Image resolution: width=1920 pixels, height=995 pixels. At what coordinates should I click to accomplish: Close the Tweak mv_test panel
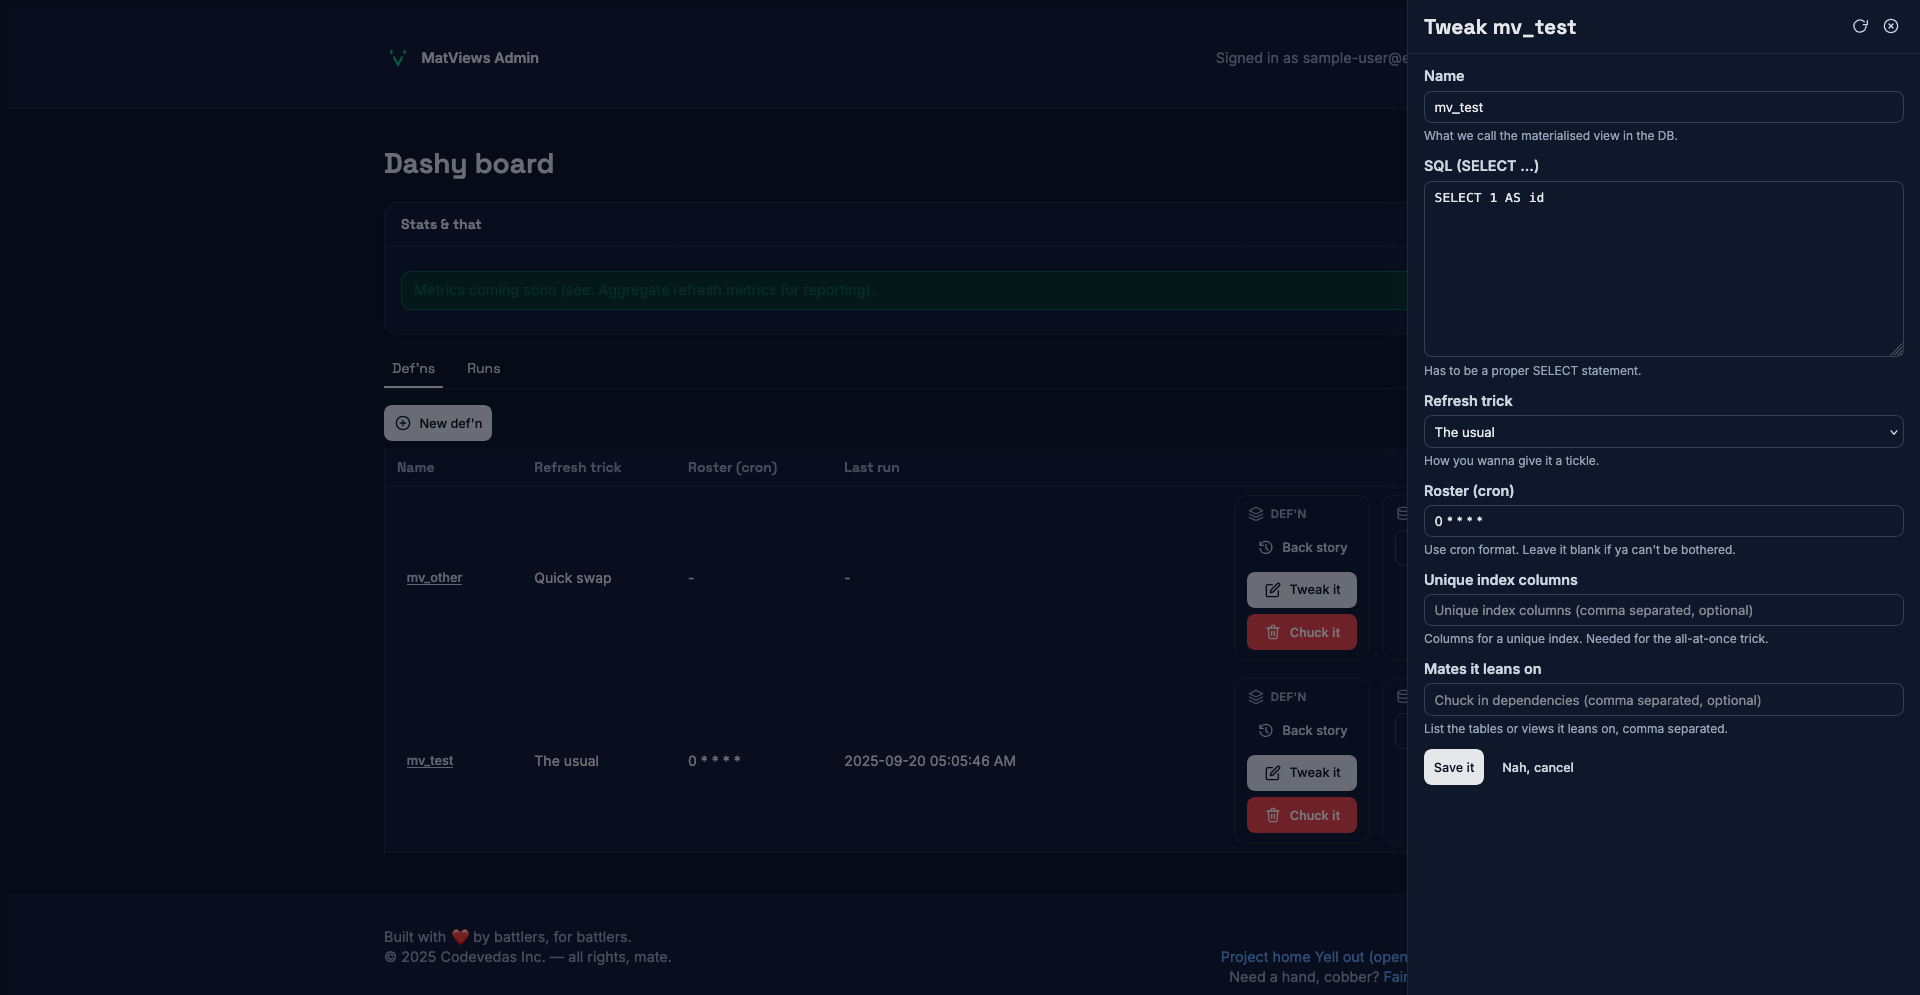click(1891, 26)
